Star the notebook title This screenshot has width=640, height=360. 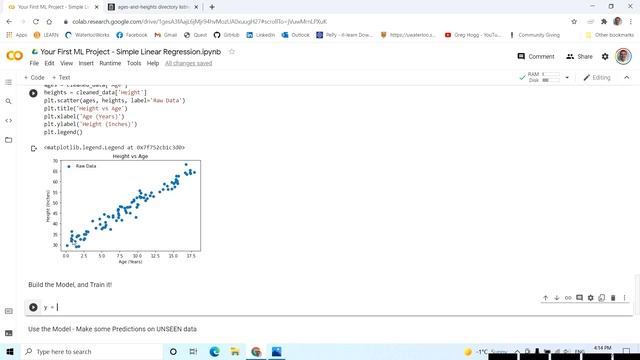pos(232,51)
